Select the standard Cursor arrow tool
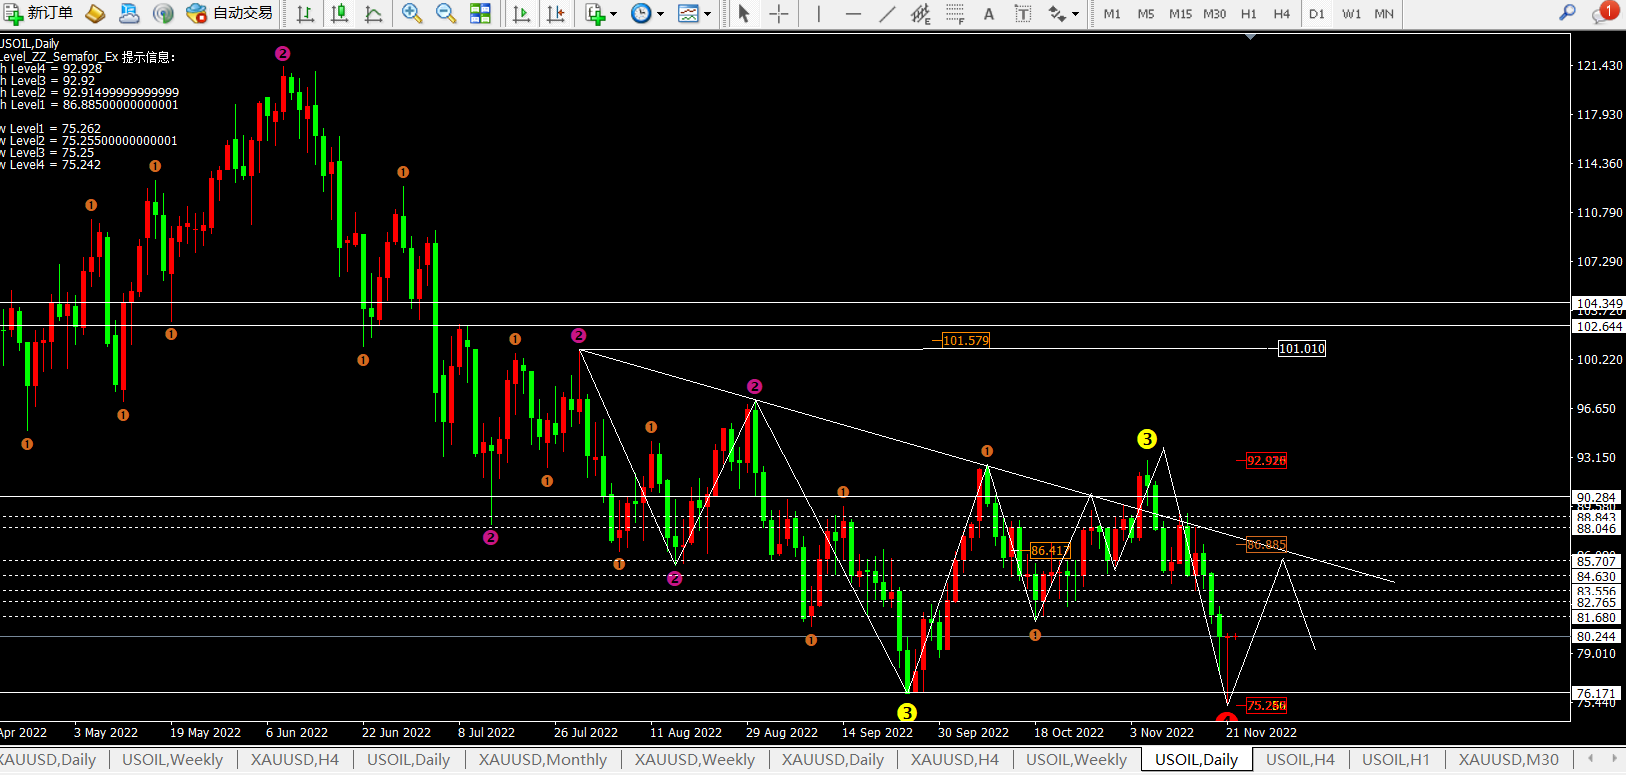 click(x=743, y=13)
